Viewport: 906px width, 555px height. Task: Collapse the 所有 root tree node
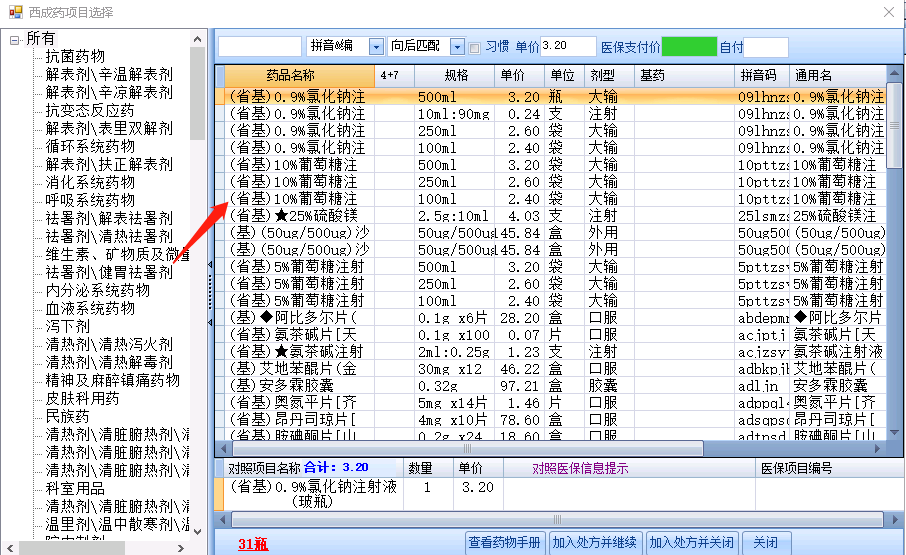click(14, 40)
